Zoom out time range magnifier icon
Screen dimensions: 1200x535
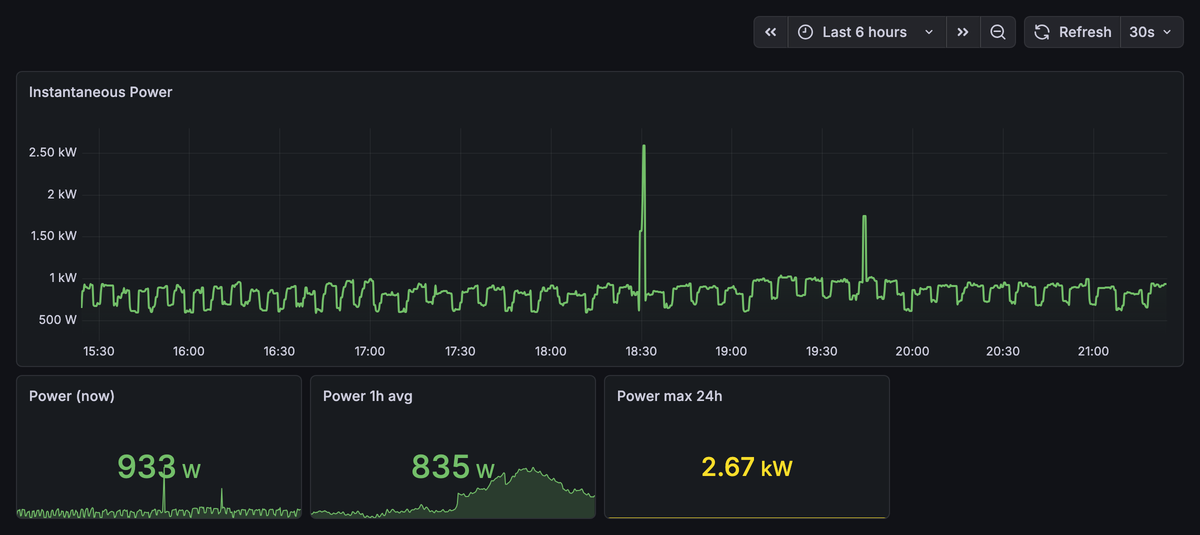pos(998,32)
